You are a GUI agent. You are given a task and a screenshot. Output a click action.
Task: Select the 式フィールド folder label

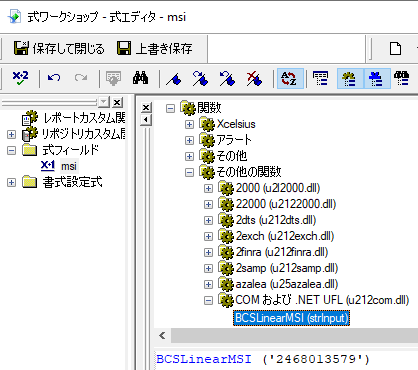(71, 150)
